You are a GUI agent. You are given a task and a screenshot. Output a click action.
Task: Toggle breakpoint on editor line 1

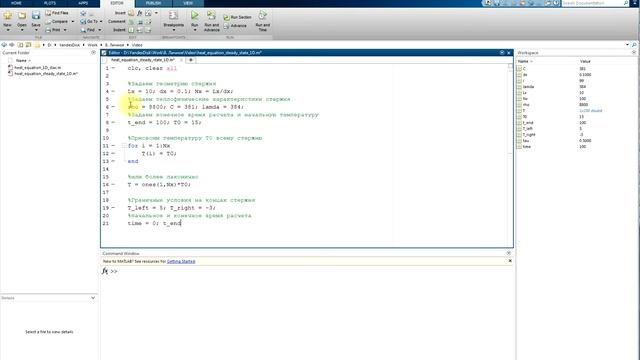(x=113, y=68)
